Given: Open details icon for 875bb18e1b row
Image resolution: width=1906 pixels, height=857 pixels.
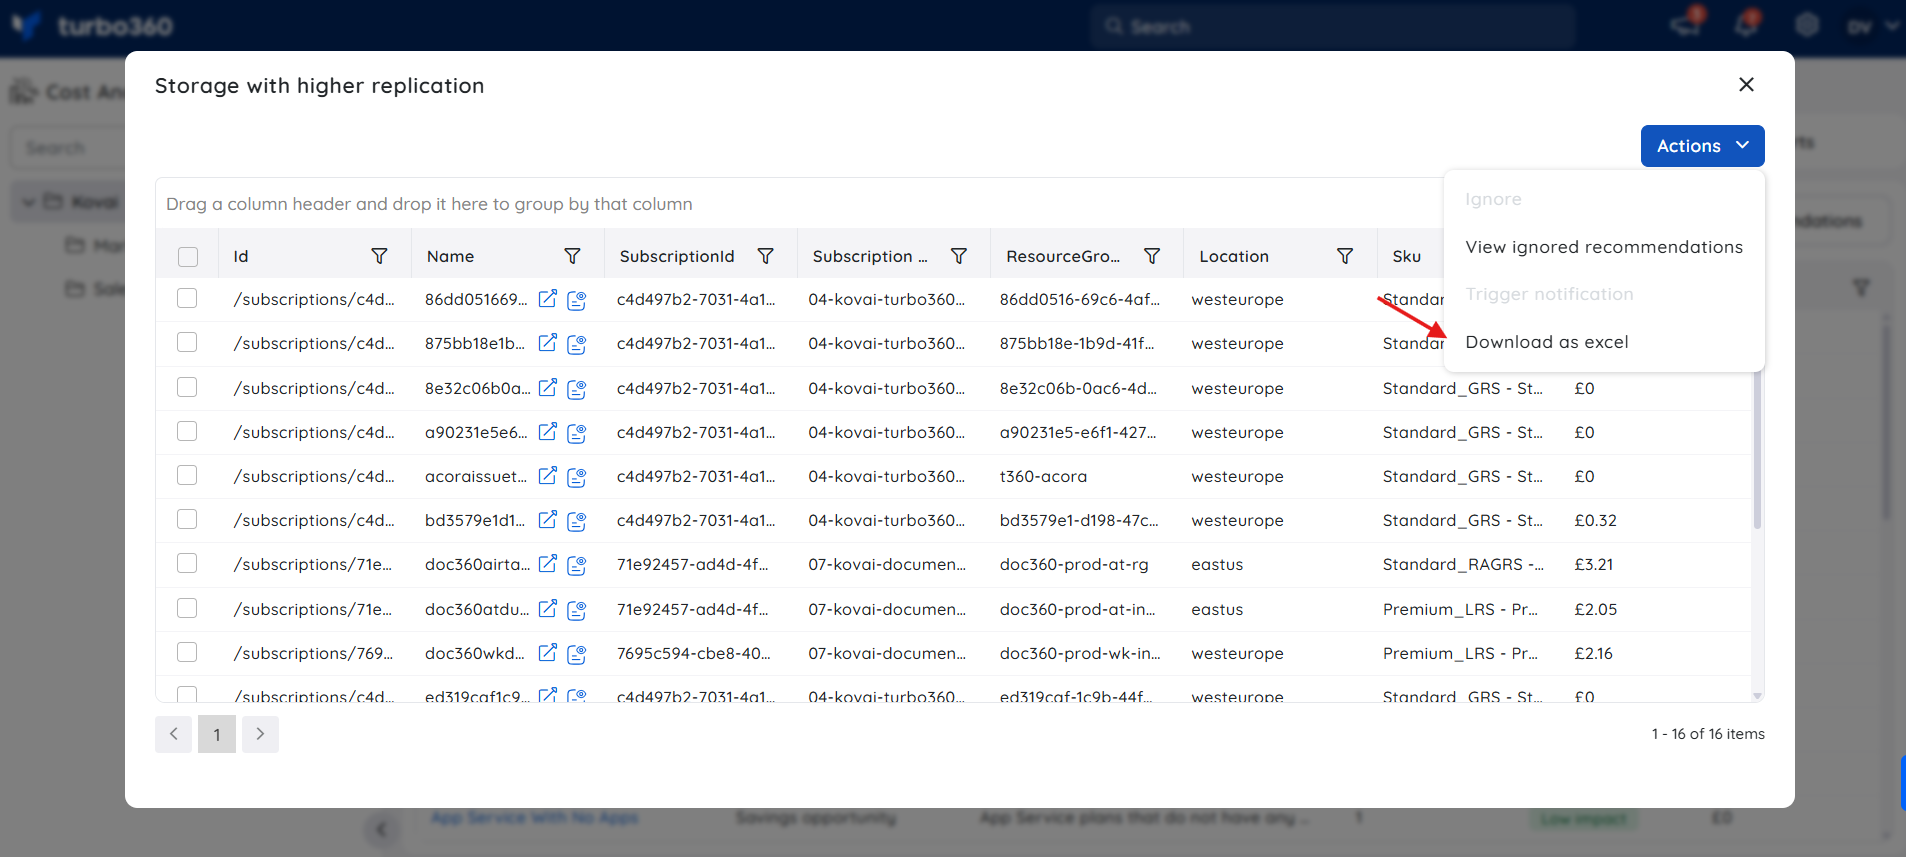Looking at the screenshot, I should [x=577, y=344].
